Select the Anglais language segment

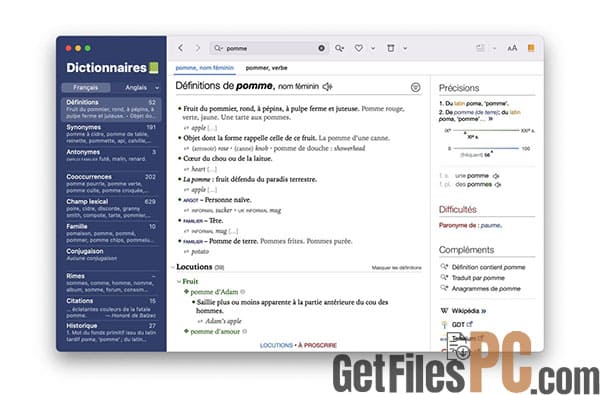pos(136,88)
